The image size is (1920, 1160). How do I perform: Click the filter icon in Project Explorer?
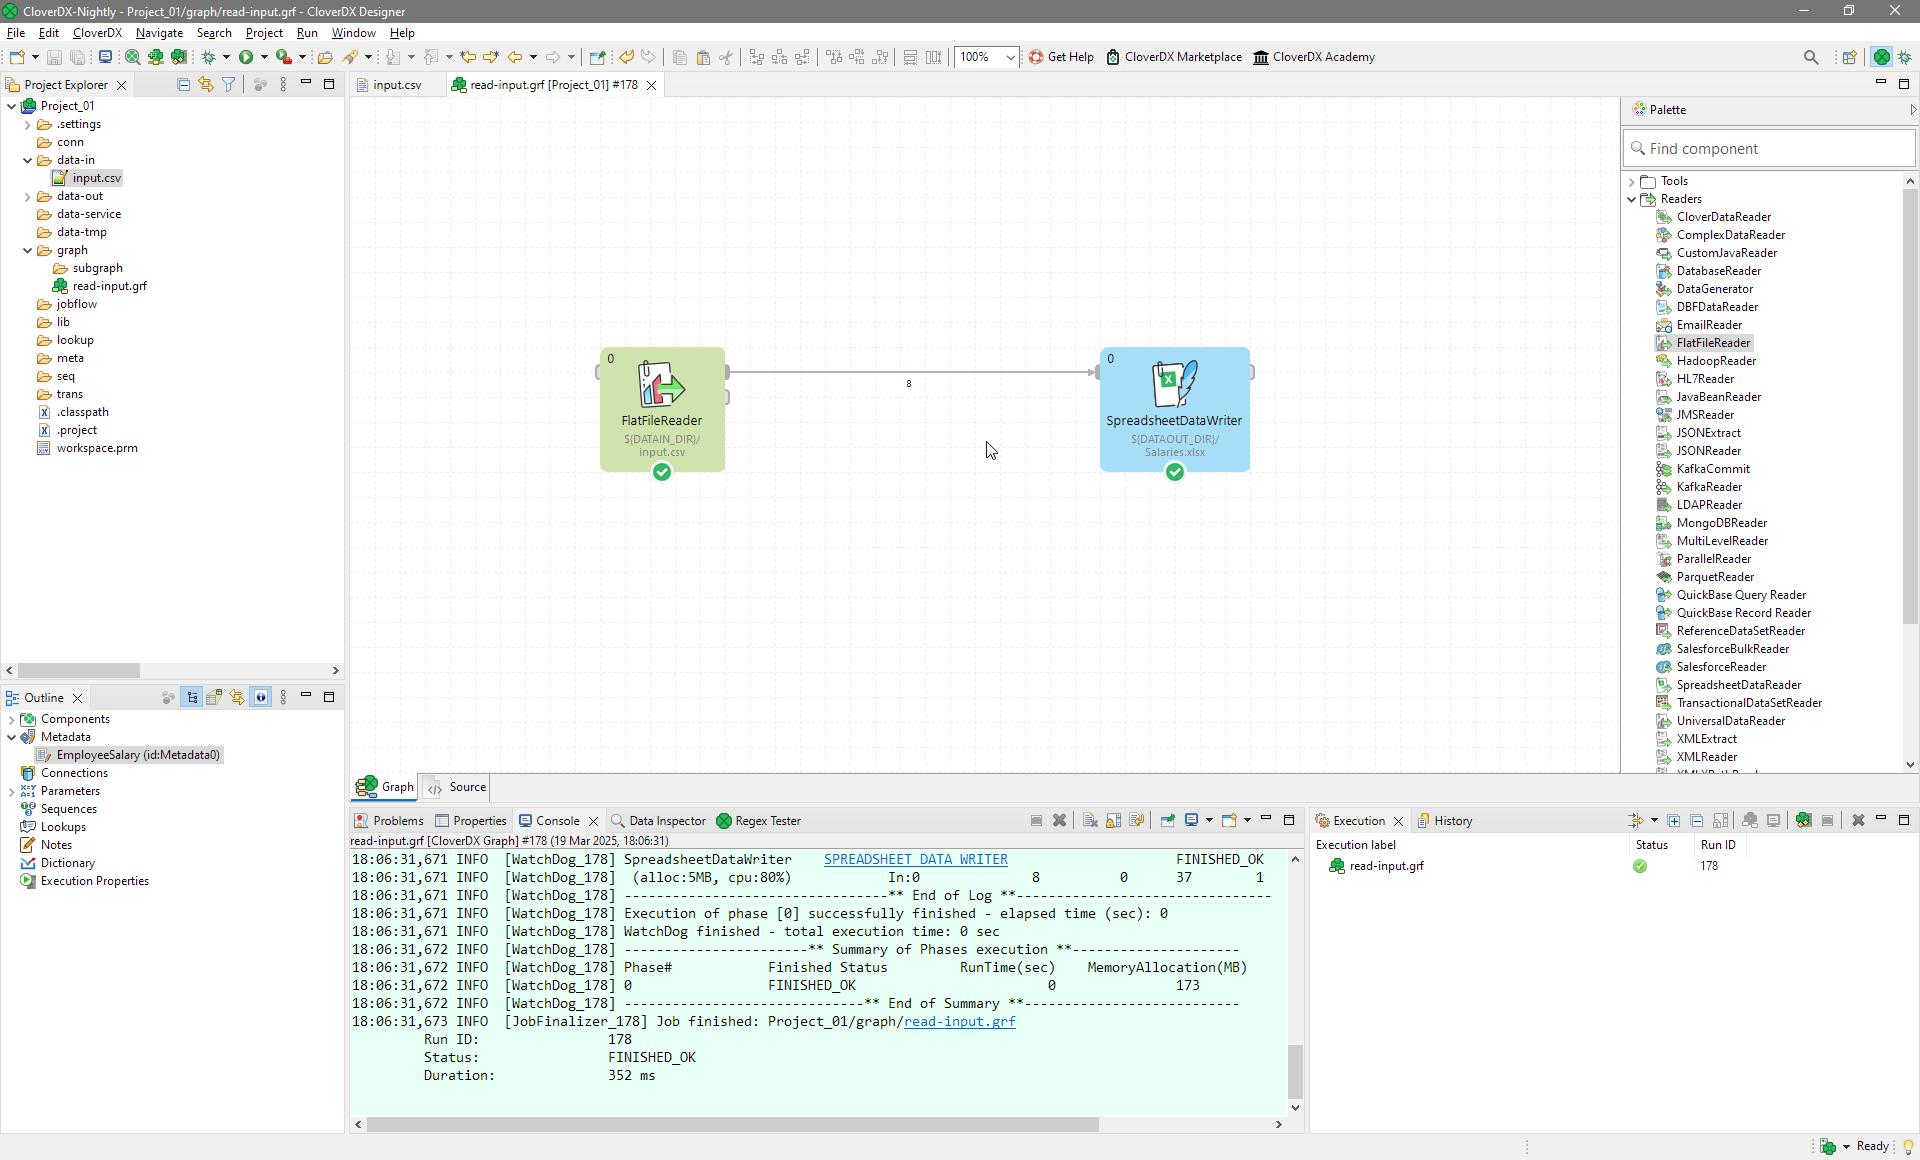[x=229, y=85]
